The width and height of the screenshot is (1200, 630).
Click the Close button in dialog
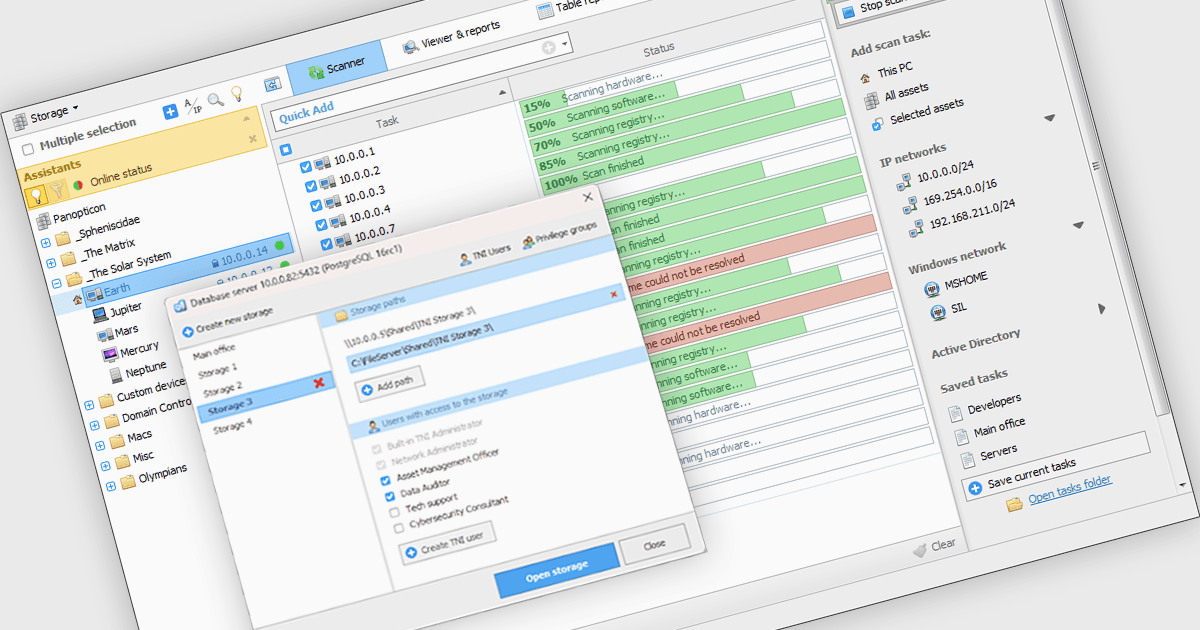655,545
